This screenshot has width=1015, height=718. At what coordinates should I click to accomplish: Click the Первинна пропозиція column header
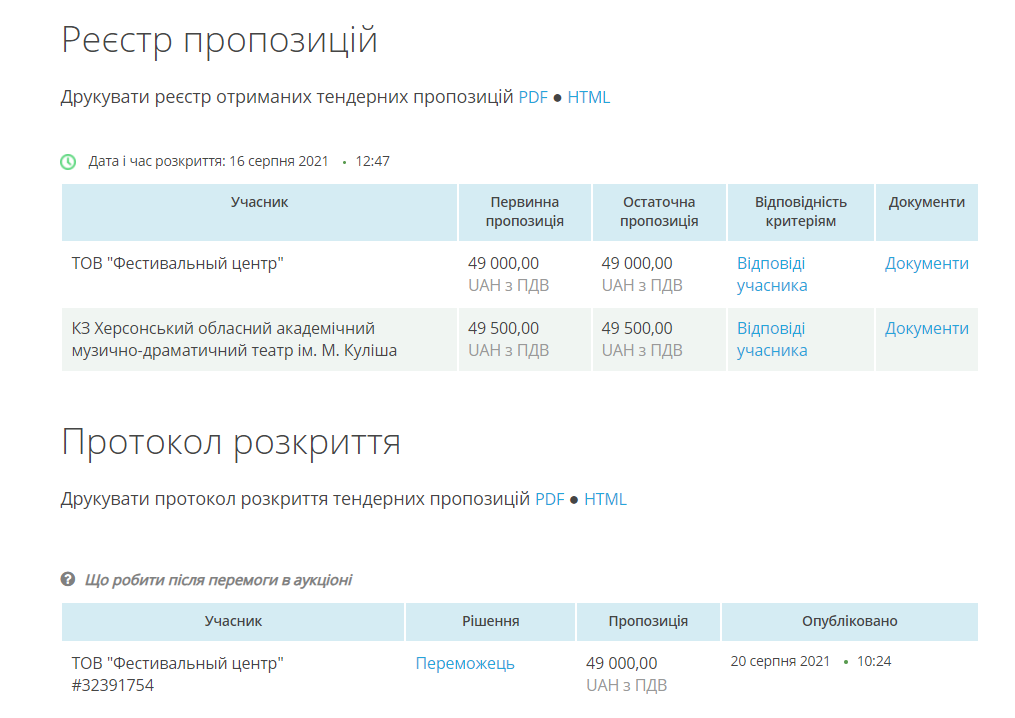(524, 212)
